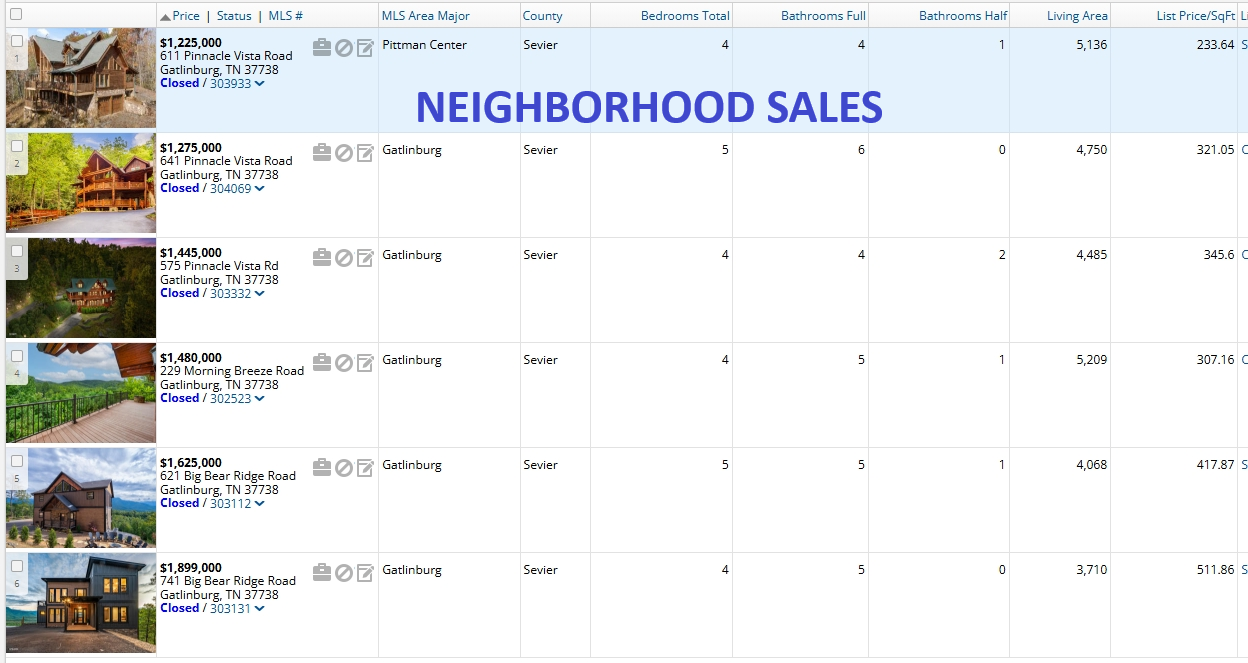Open the MLS number link 304069
This screenshot has height=663, width=1248.
tap(230, 188)
